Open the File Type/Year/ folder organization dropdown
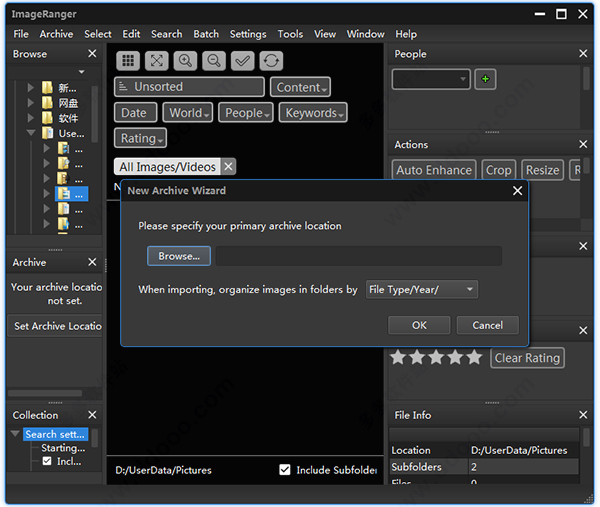The image size is (600, 507). tap(422, 290)
